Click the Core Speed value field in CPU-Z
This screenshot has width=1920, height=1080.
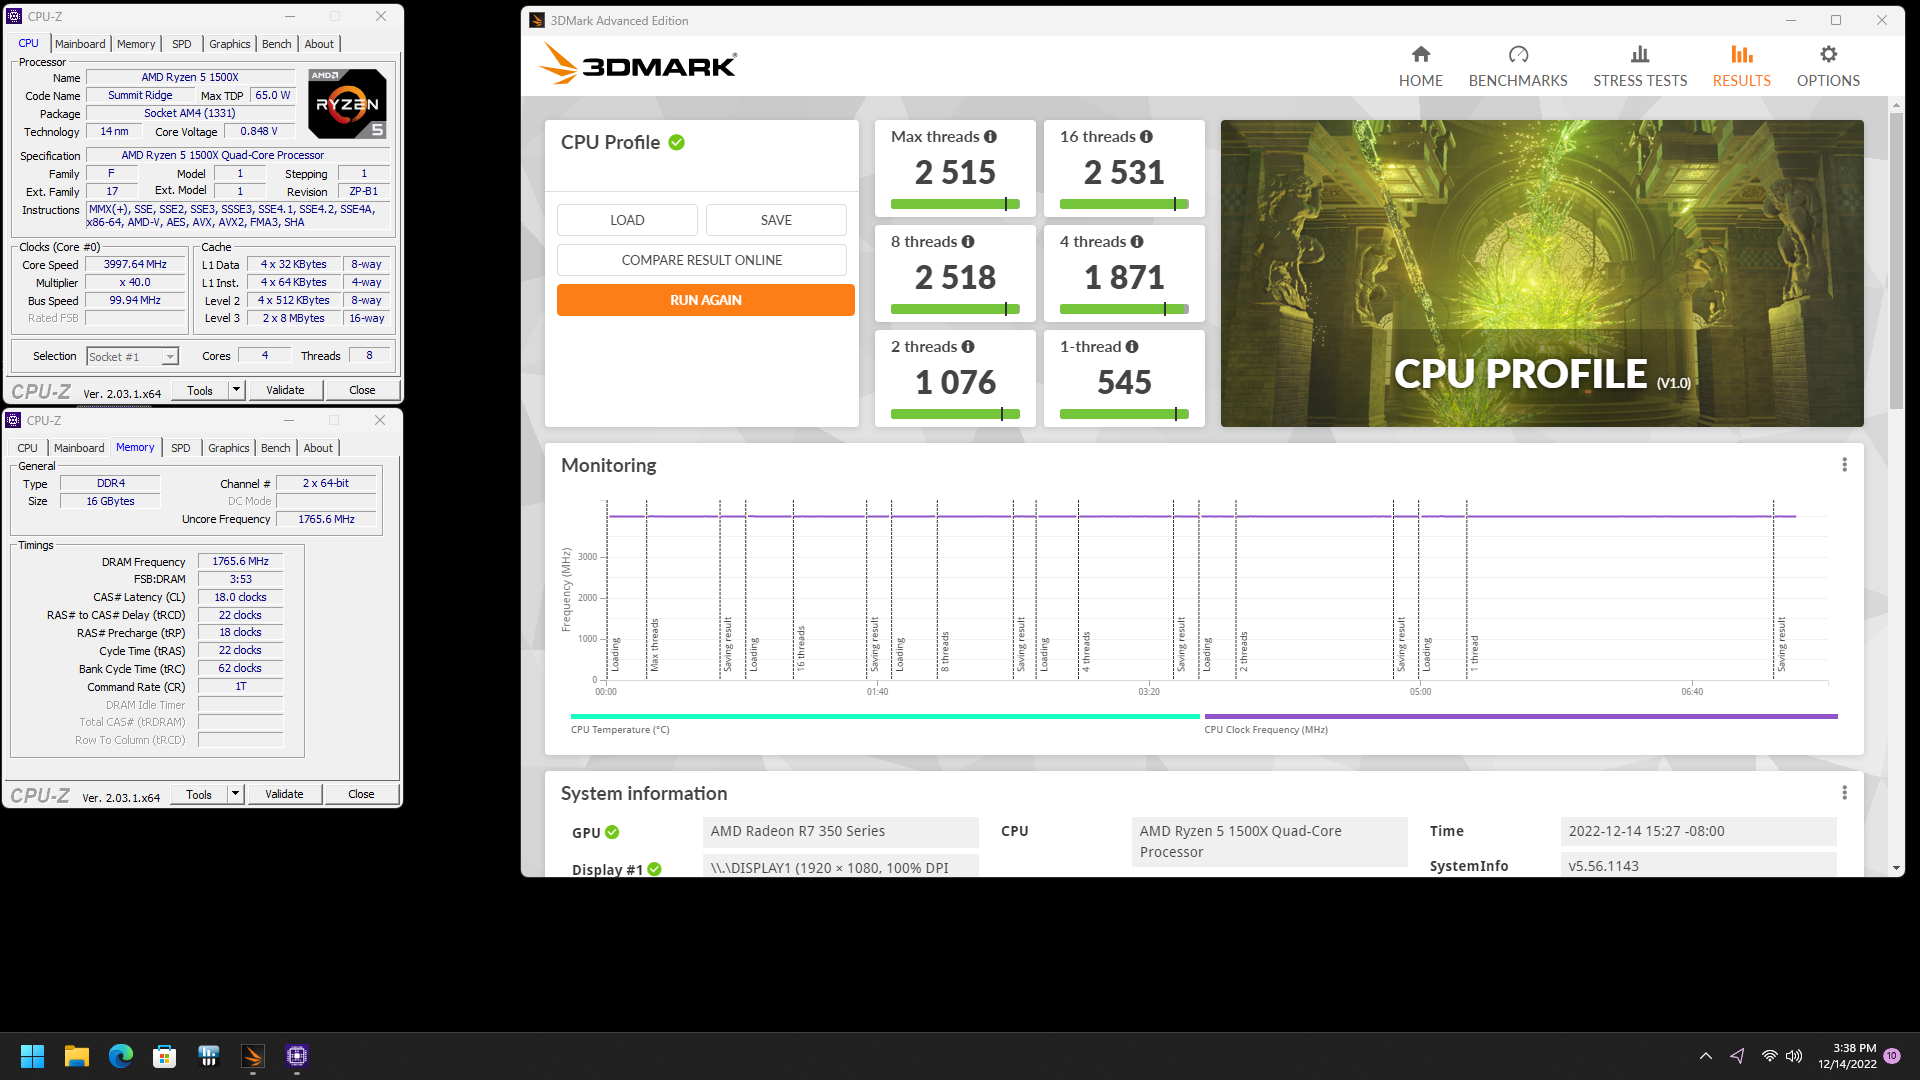135,265
